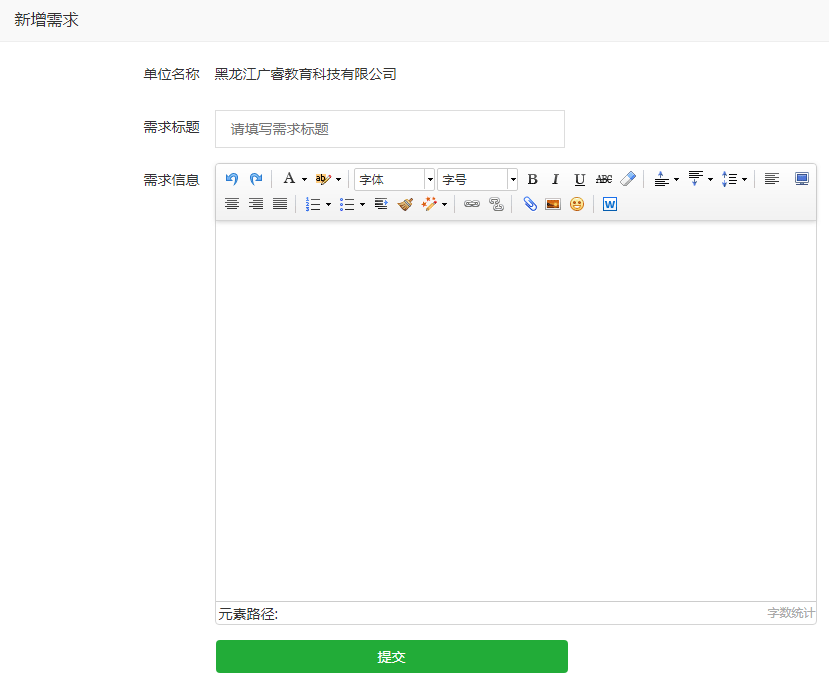Click the font color A button
The image size is (829, 678).
click(x=289, y=179)
